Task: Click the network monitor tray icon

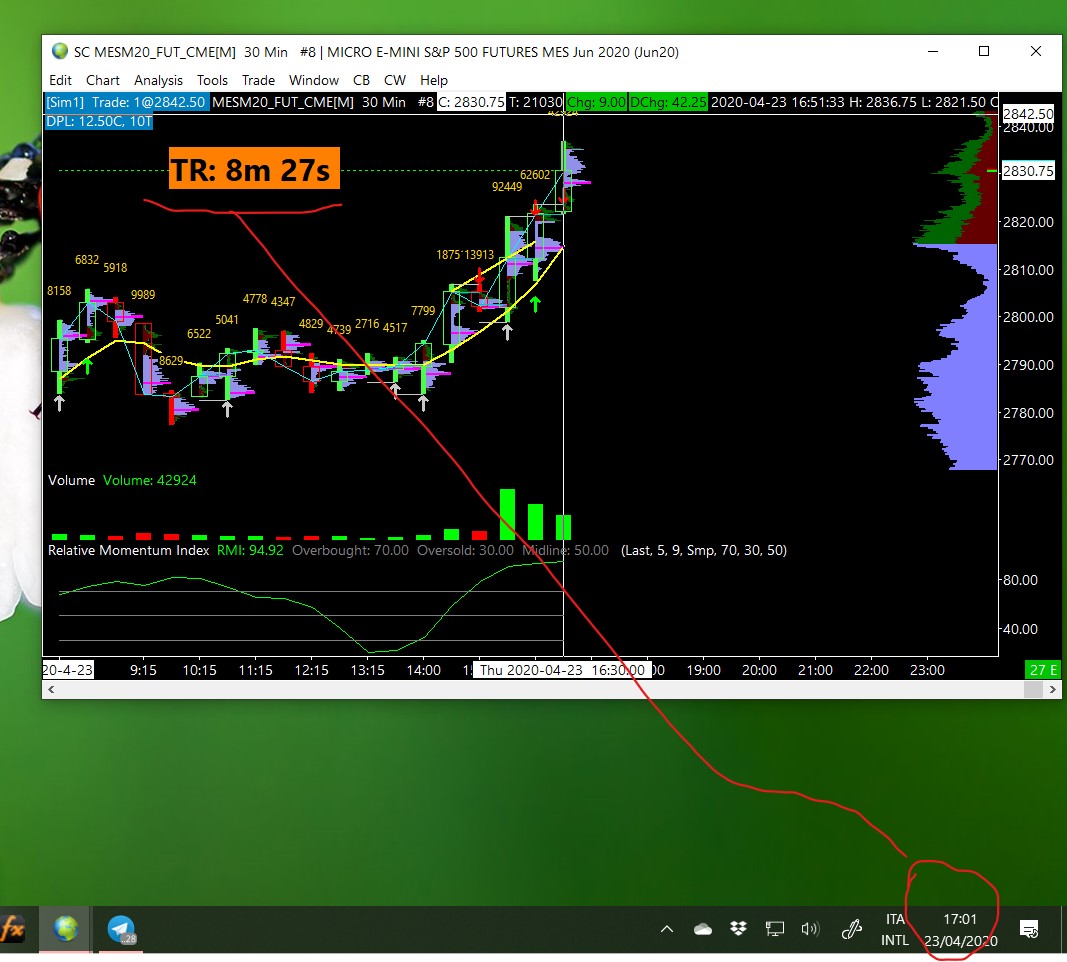Action: point(774,929)
